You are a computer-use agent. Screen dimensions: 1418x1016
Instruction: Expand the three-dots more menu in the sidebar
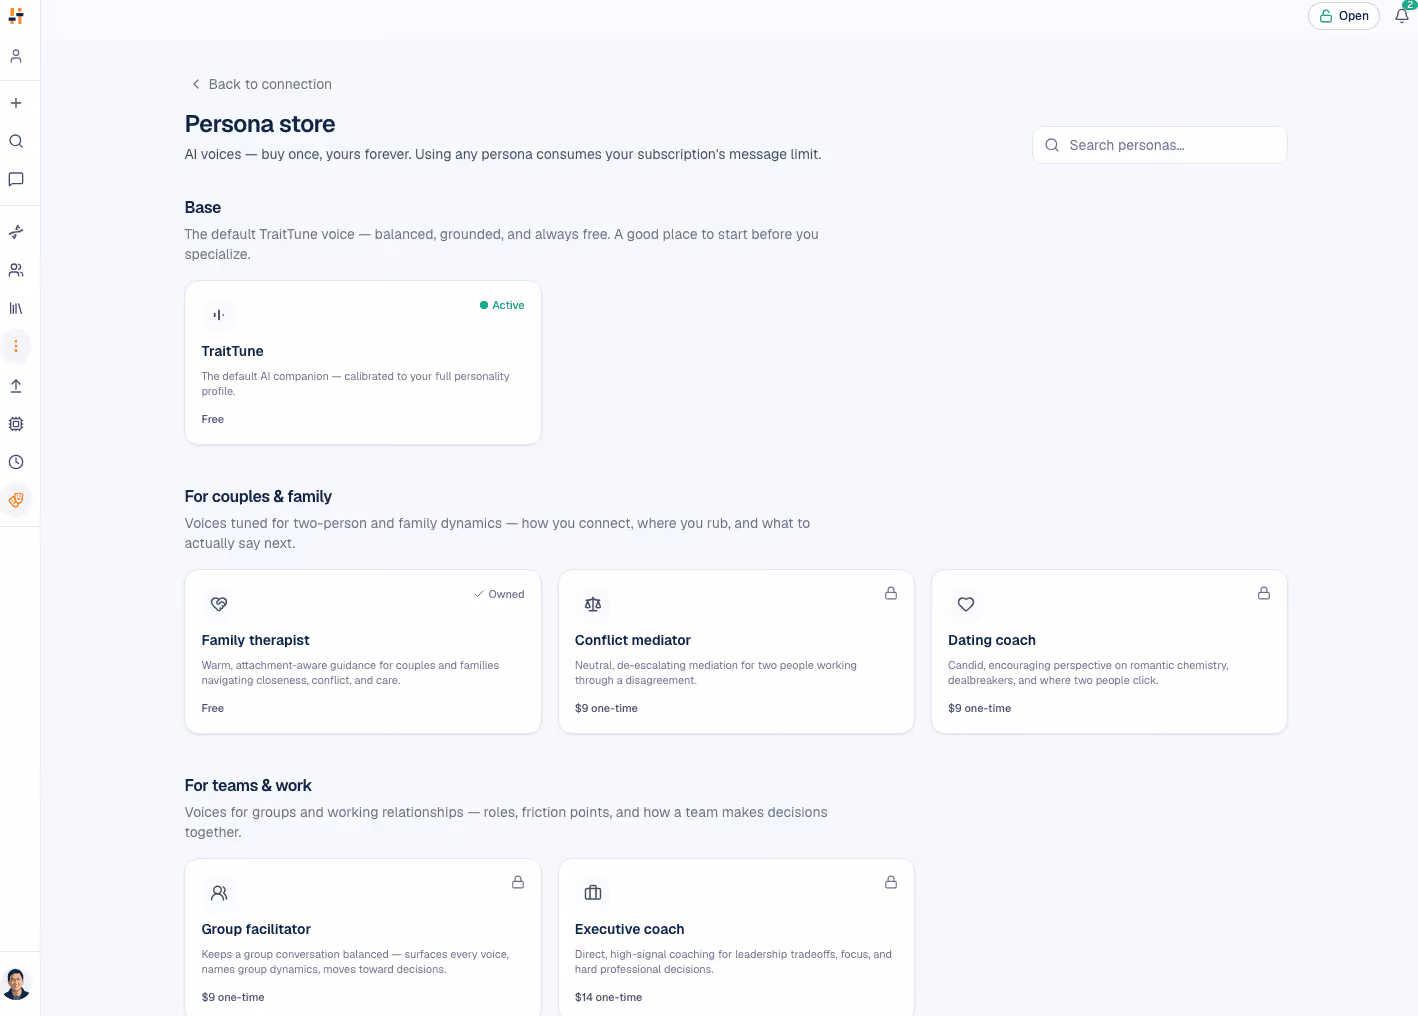click(16, 346)
